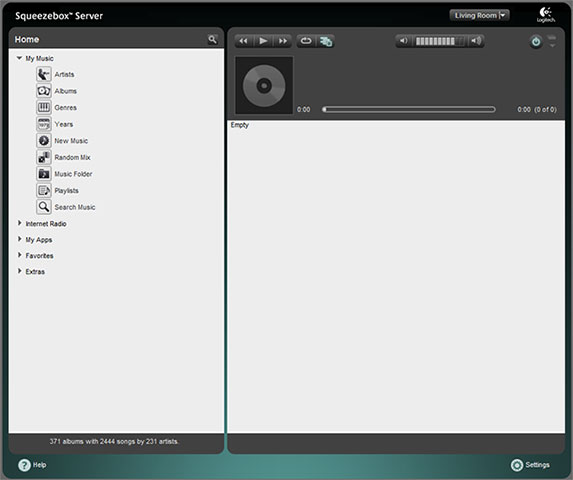This screenshot has width=573, height=480.
Task: Open the Years calendar icon
Action: tap(44, 124)
